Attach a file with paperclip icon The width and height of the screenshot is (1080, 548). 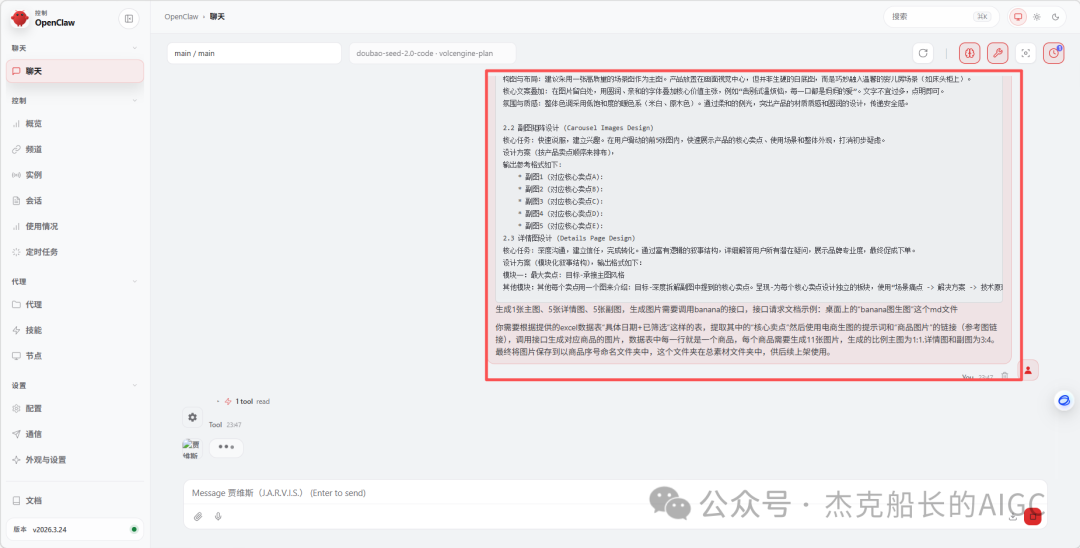[198, 516]
